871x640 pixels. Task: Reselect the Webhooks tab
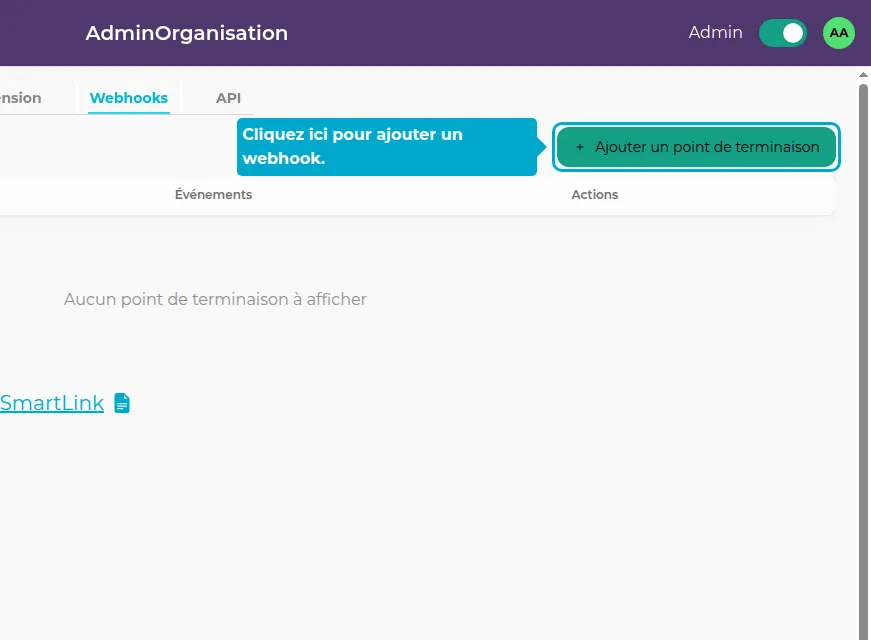click(x=128, y=98)
